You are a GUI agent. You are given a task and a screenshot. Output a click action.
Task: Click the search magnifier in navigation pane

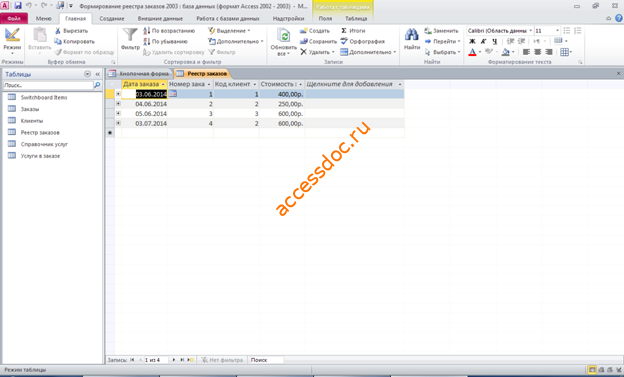tap(97, 85)
